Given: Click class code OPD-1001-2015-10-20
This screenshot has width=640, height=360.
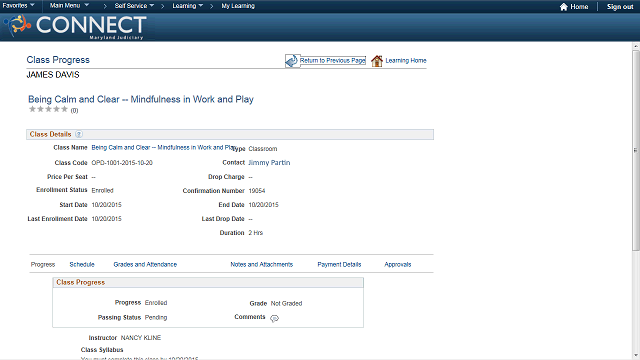Looking at the screenshot, I should point(122,162).
